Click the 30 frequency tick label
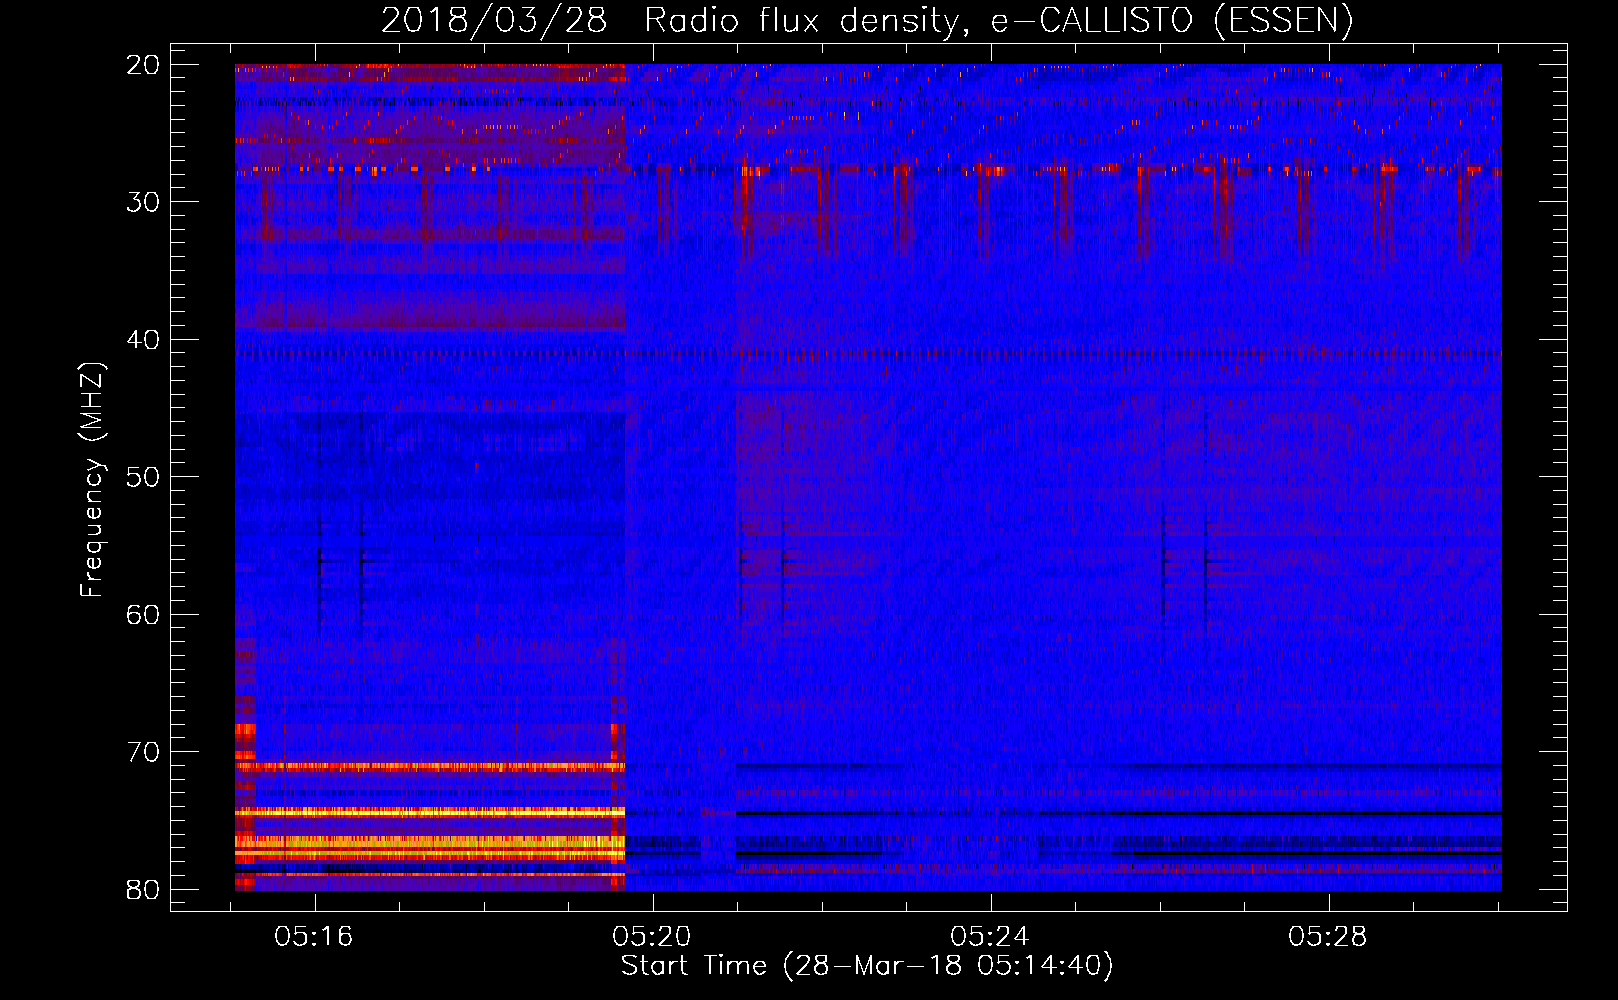The width and height of the screenshot is (1618, 1000). pos(143,202)
